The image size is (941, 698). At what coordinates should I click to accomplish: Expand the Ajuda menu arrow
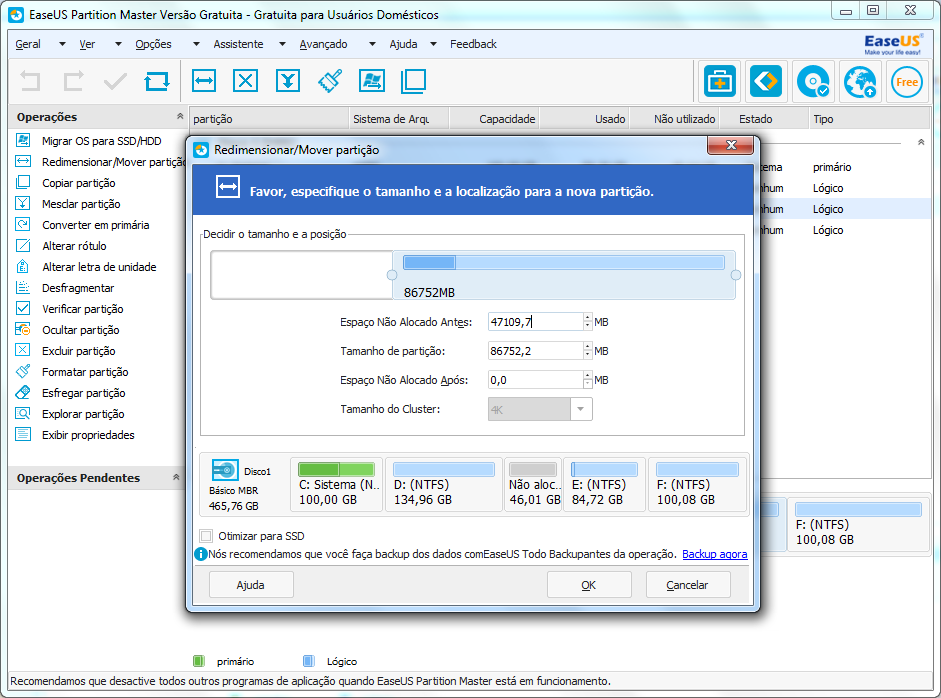click(x=434, y=44)
